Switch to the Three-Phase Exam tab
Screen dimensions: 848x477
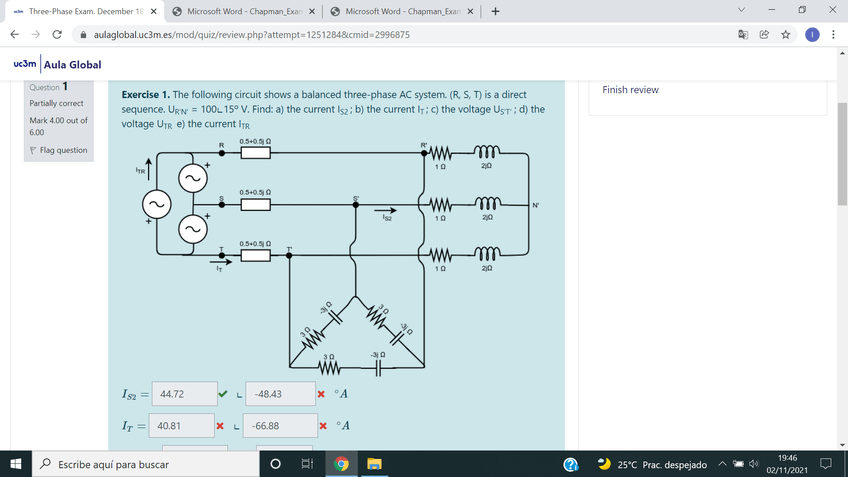(78, 11)
